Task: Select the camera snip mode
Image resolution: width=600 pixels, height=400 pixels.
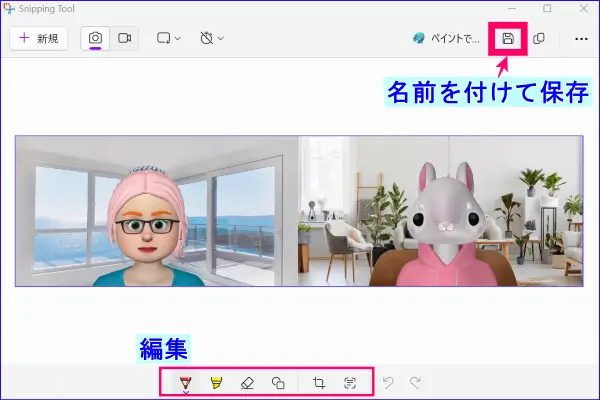Action: [95, 38]
